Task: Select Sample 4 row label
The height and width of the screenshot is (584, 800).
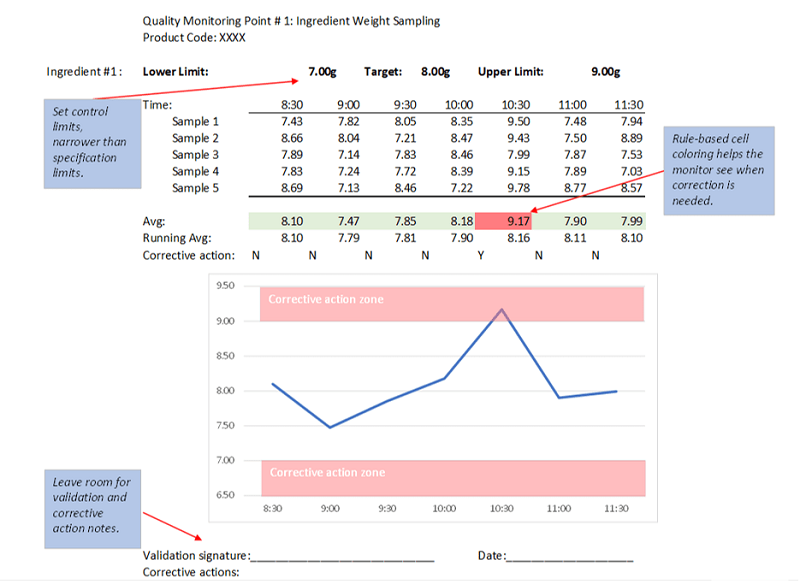Action: [195, 171]
